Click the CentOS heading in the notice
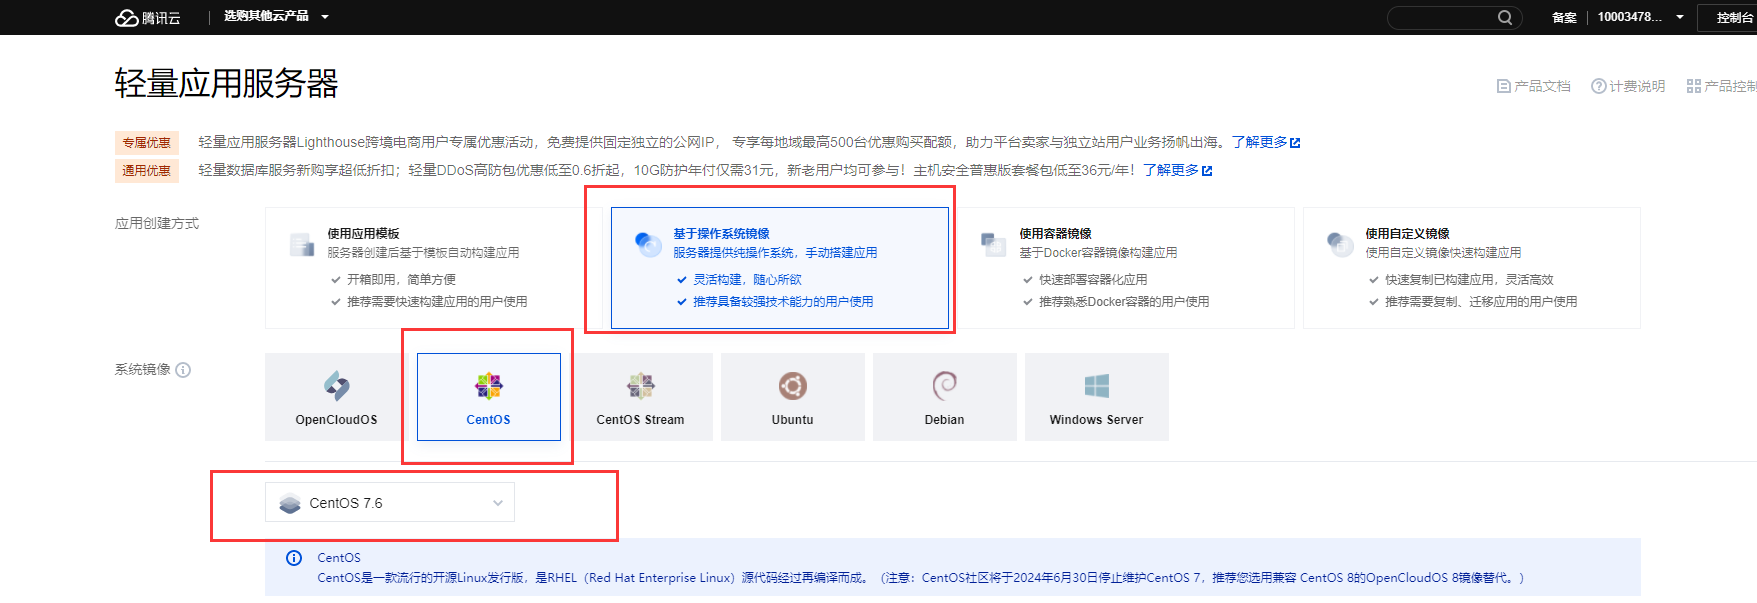This screenshot has height=603, width=1757. 339,558
